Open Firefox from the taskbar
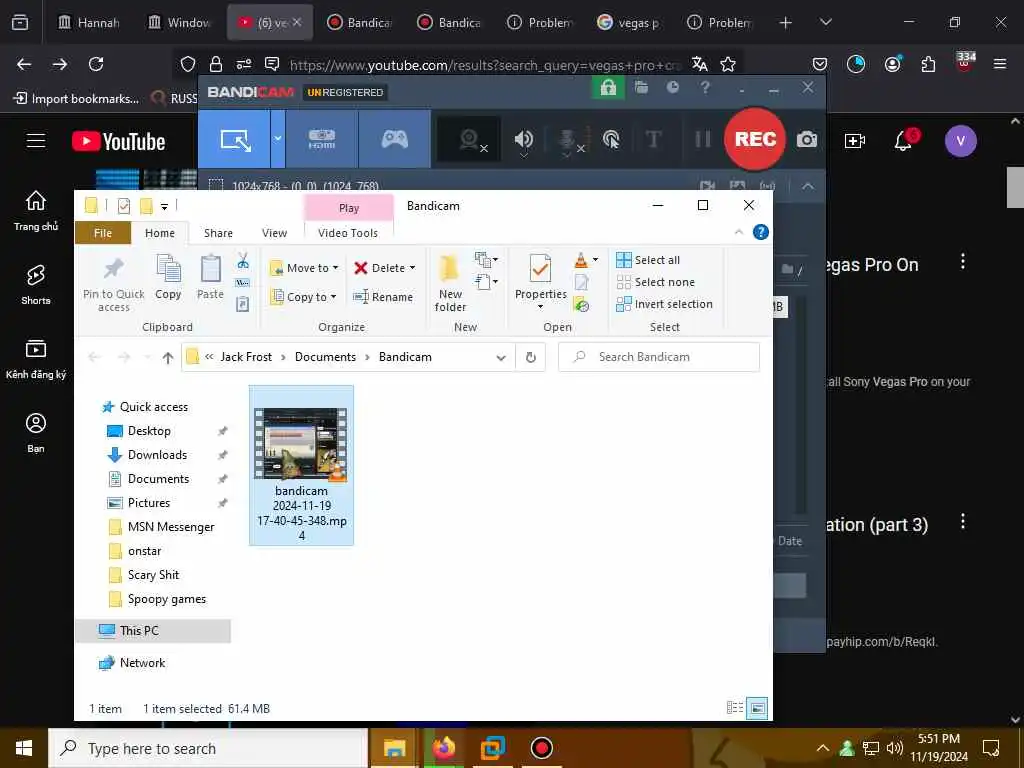 pos(443,748)
